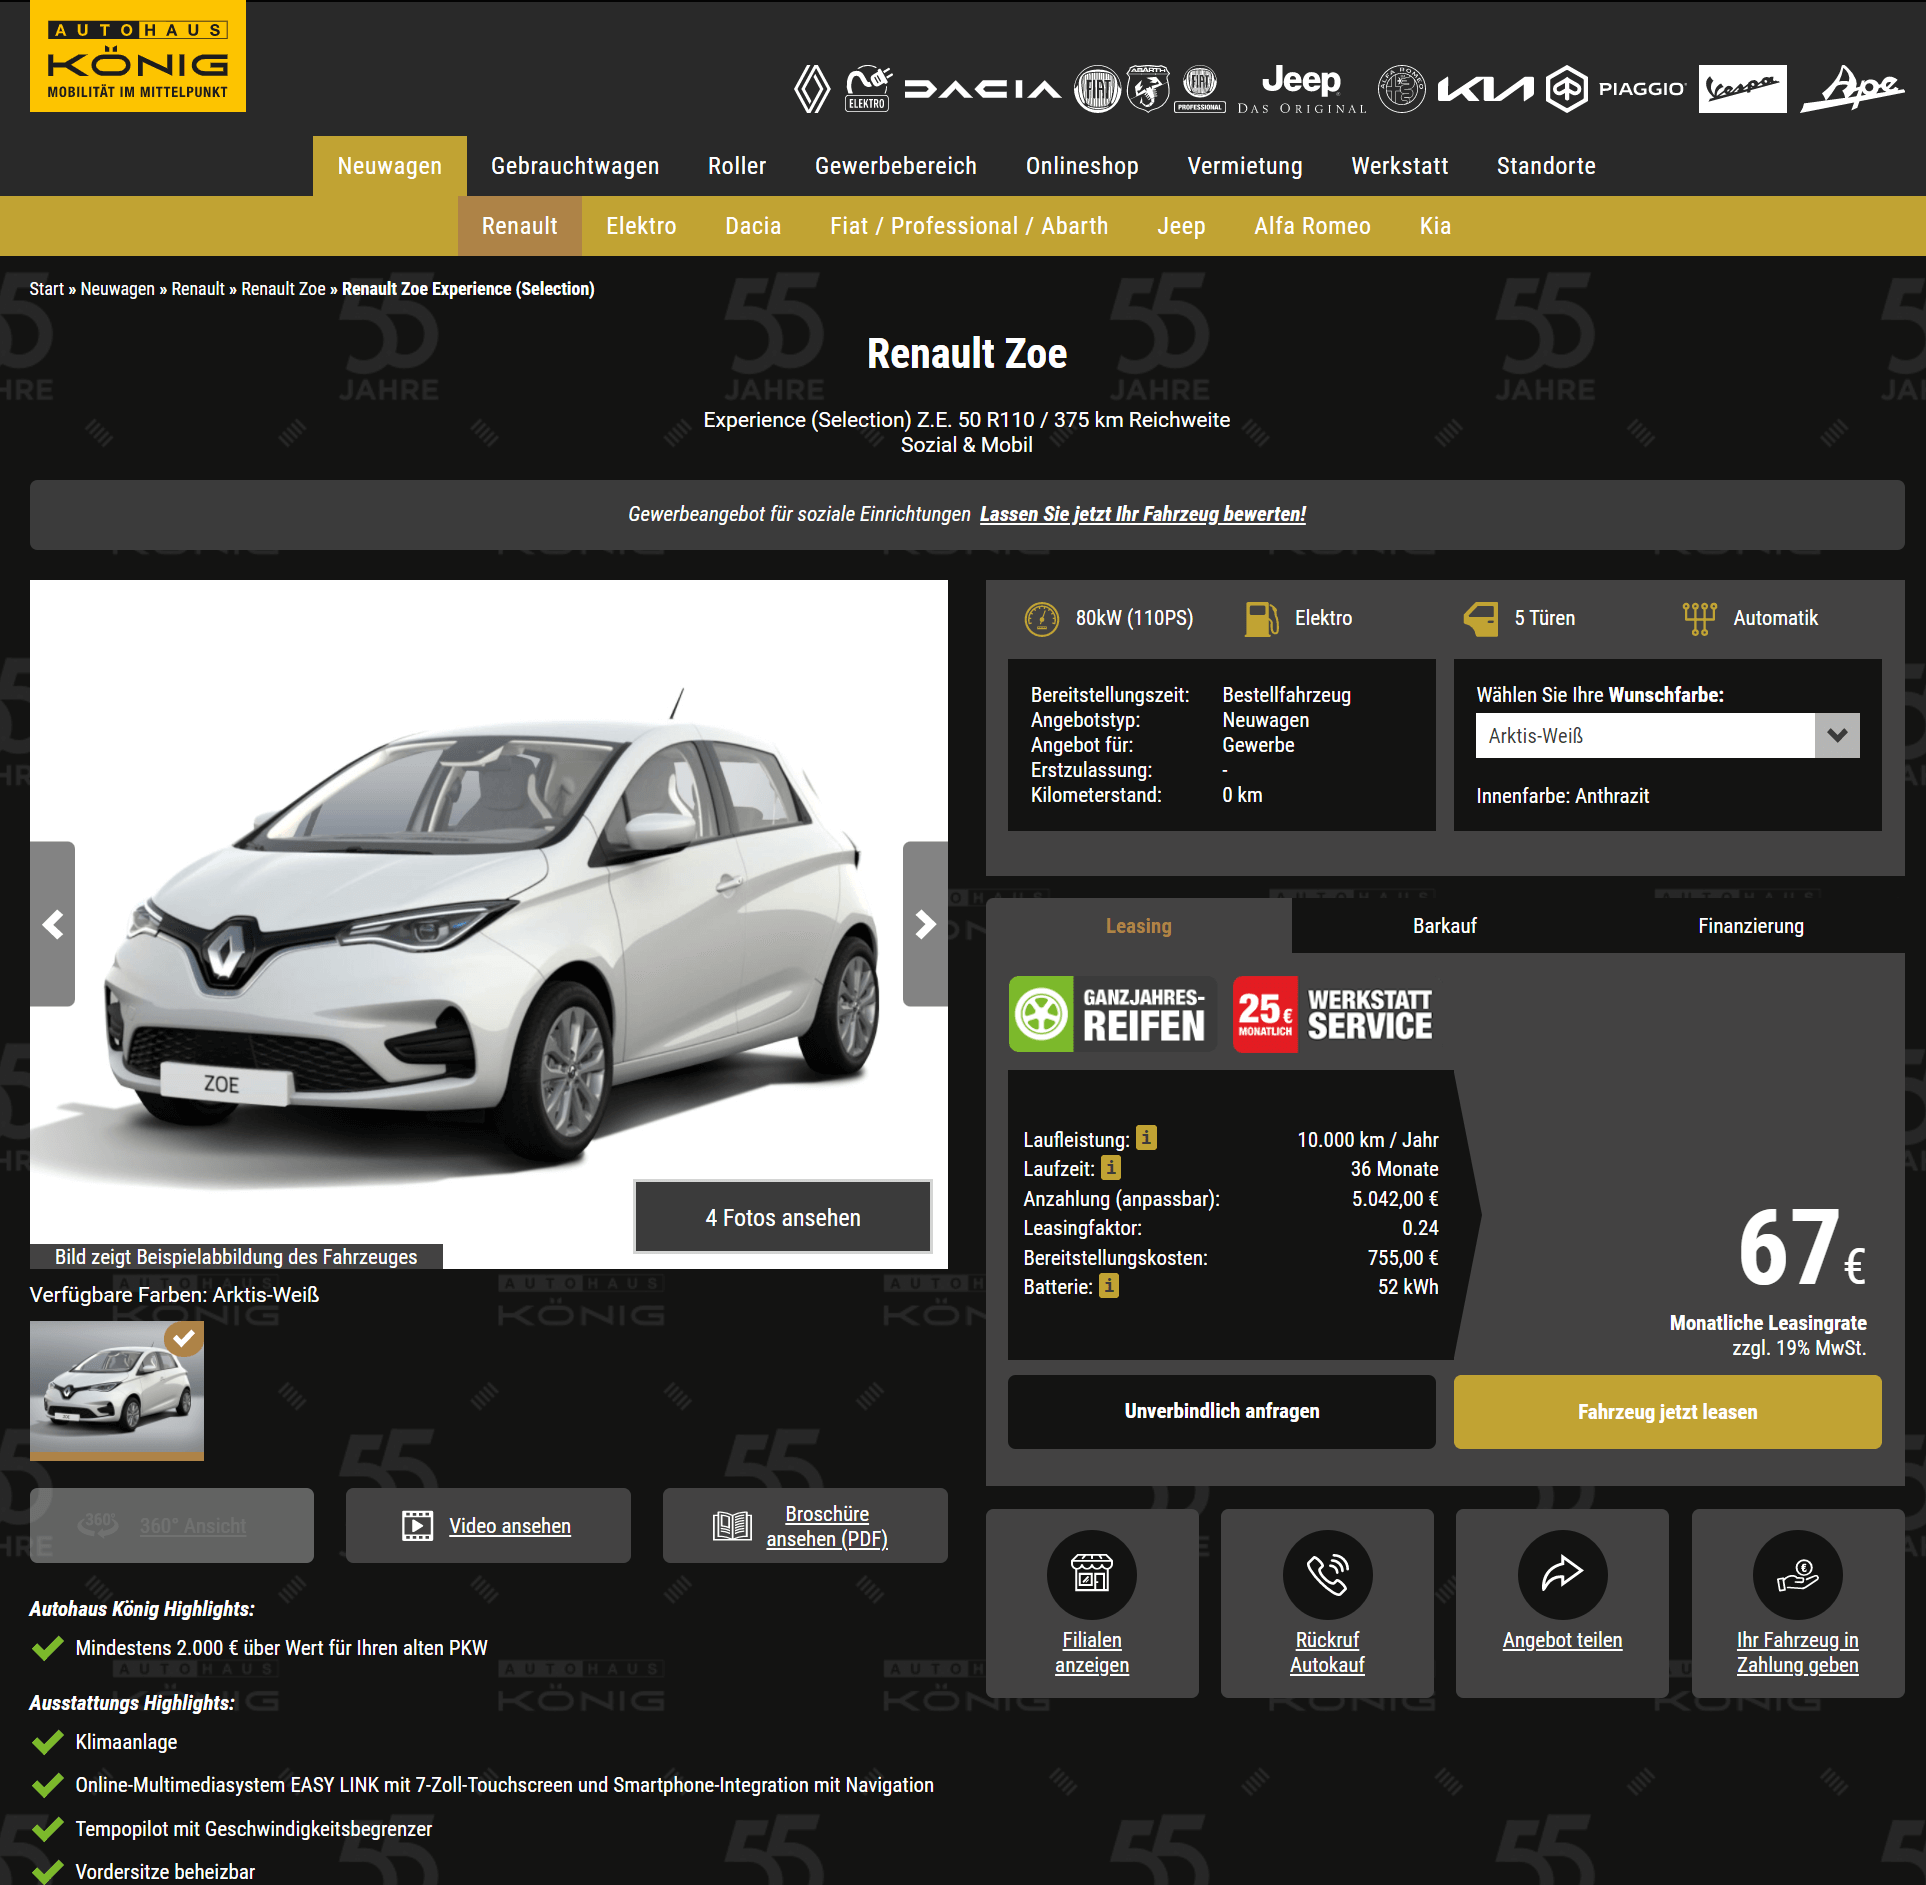Screen dimensions: 1926x1885
Task: Switch to the Finanzierung tab
Action: click(x=1751, y=926)
